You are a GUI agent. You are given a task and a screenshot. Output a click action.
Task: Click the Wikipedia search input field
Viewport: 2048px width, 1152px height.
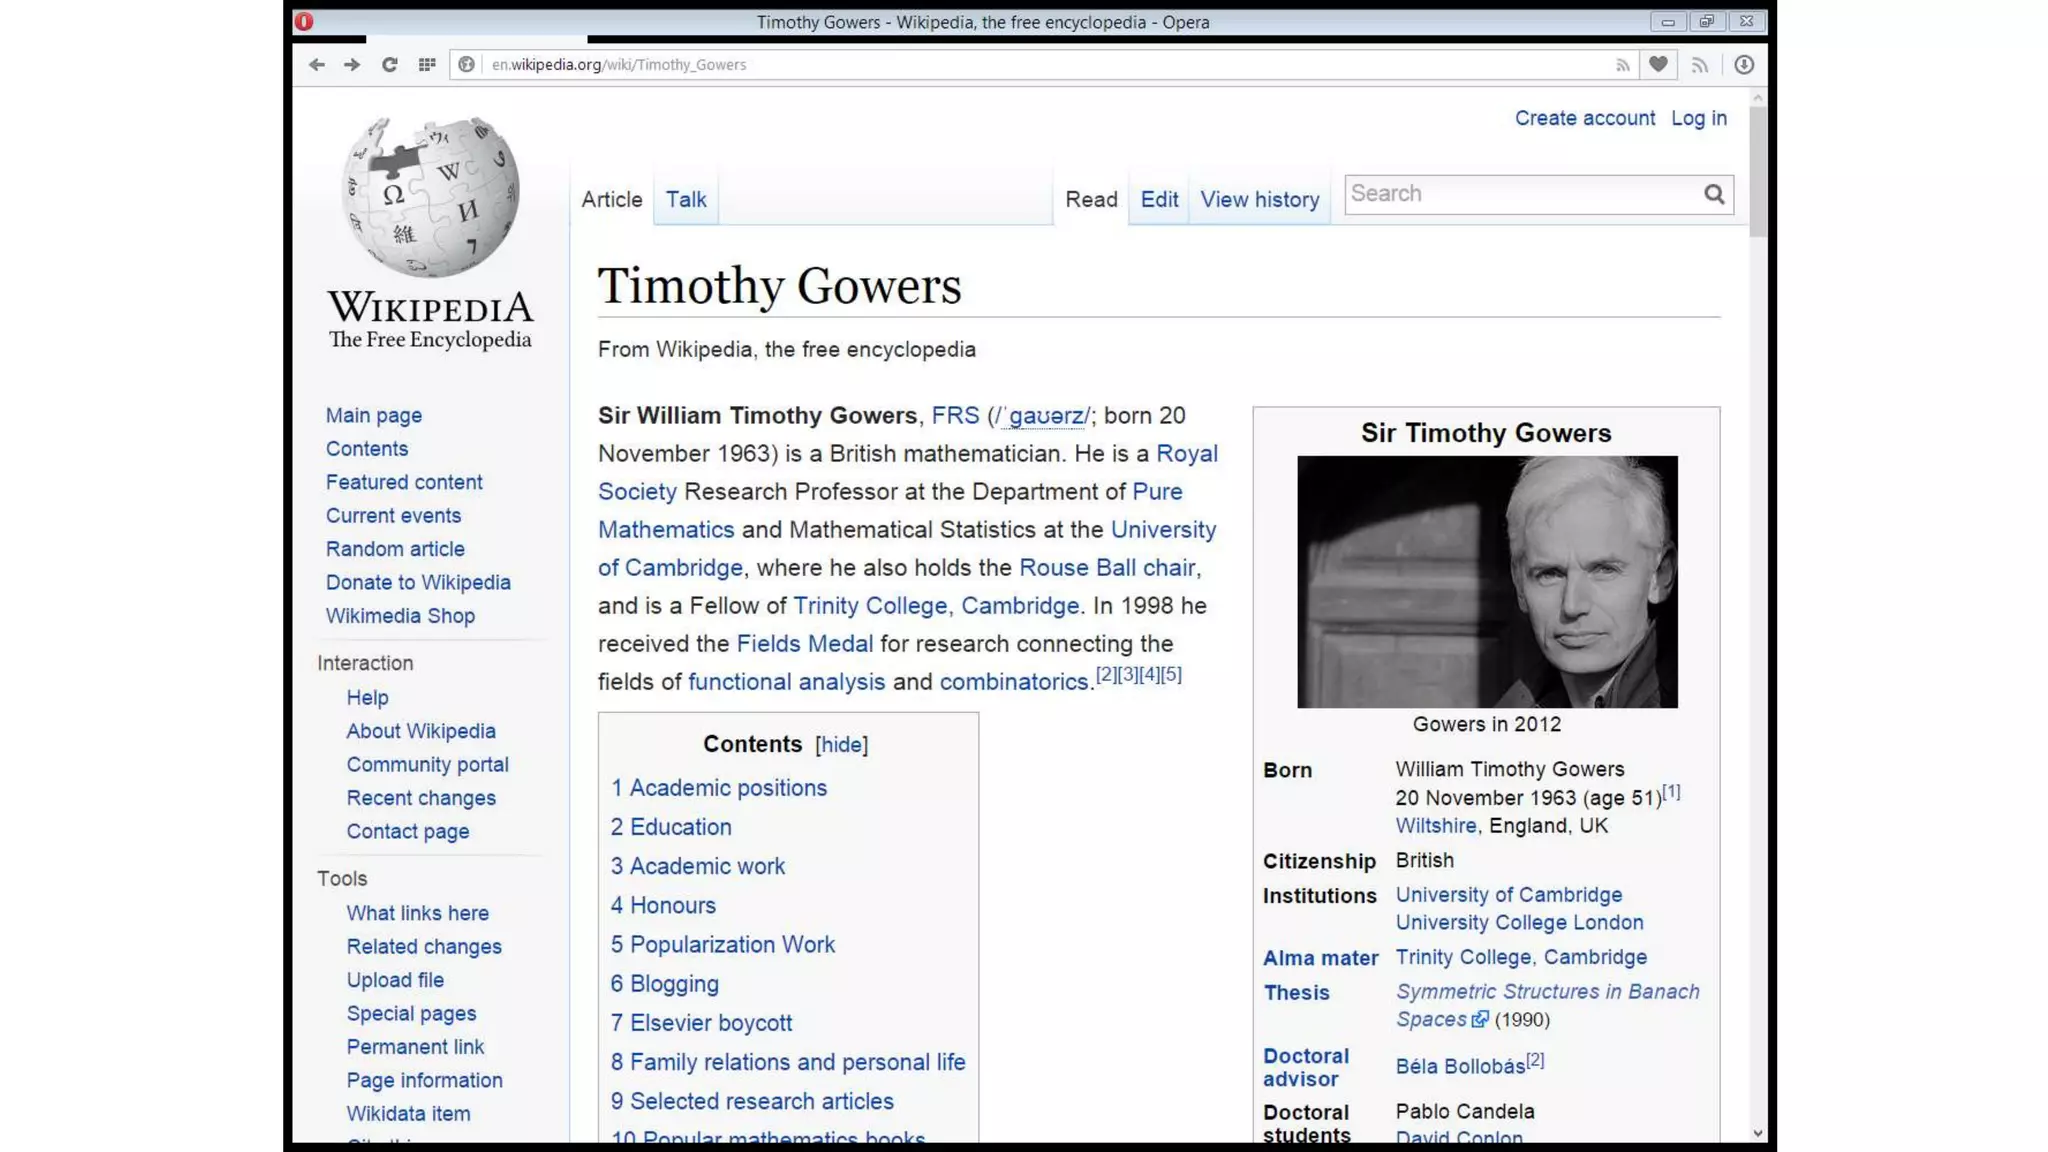click(1520, 194)
